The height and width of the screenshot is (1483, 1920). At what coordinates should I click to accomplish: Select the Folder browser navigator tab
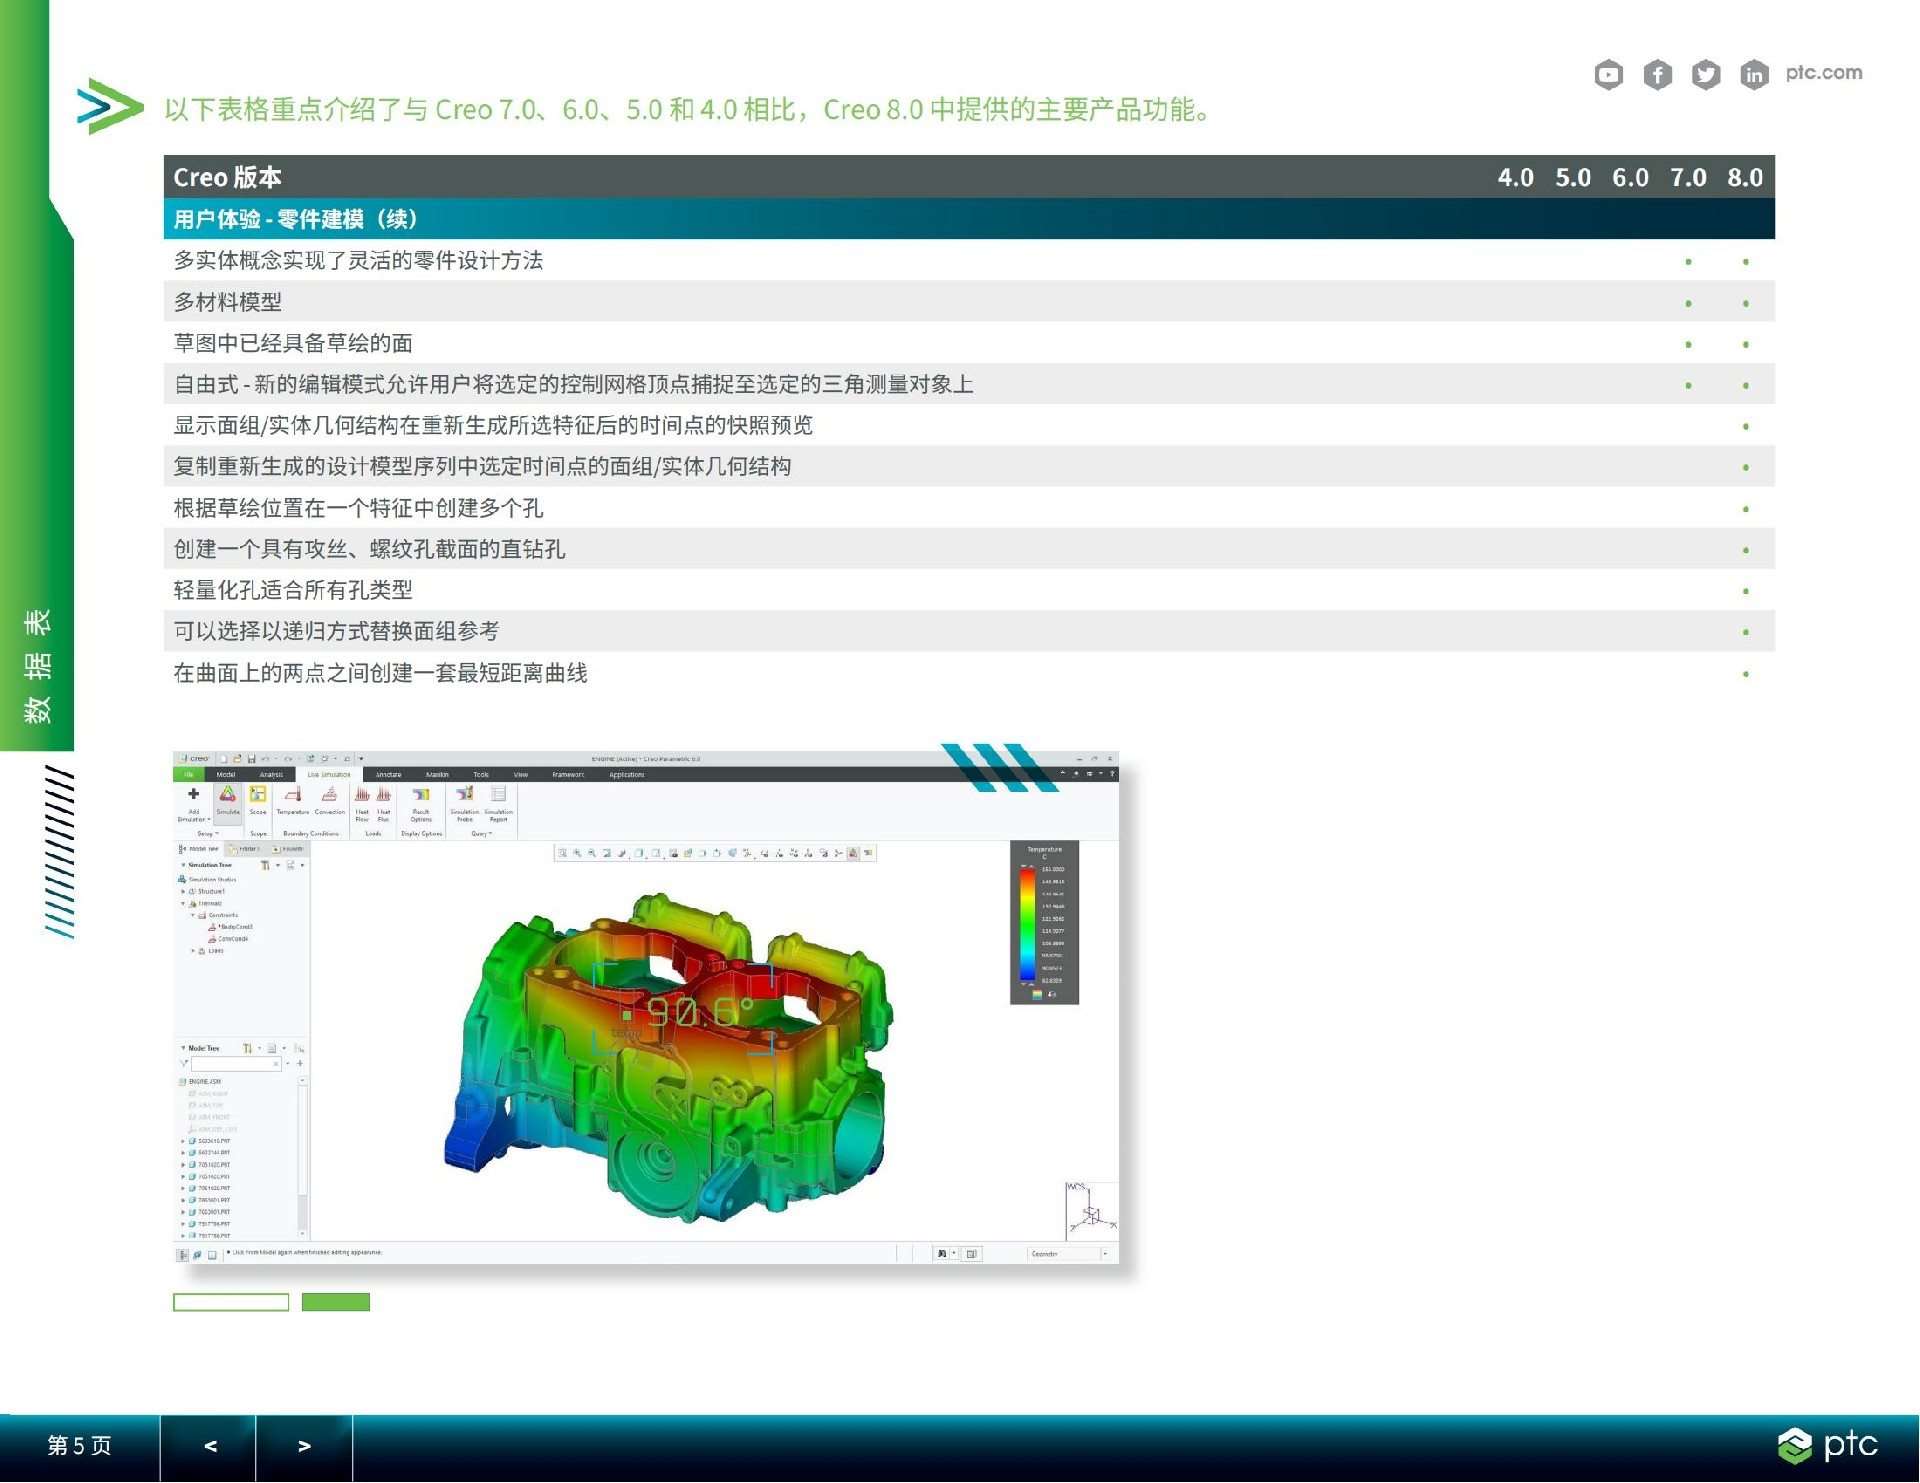[245, 849]
